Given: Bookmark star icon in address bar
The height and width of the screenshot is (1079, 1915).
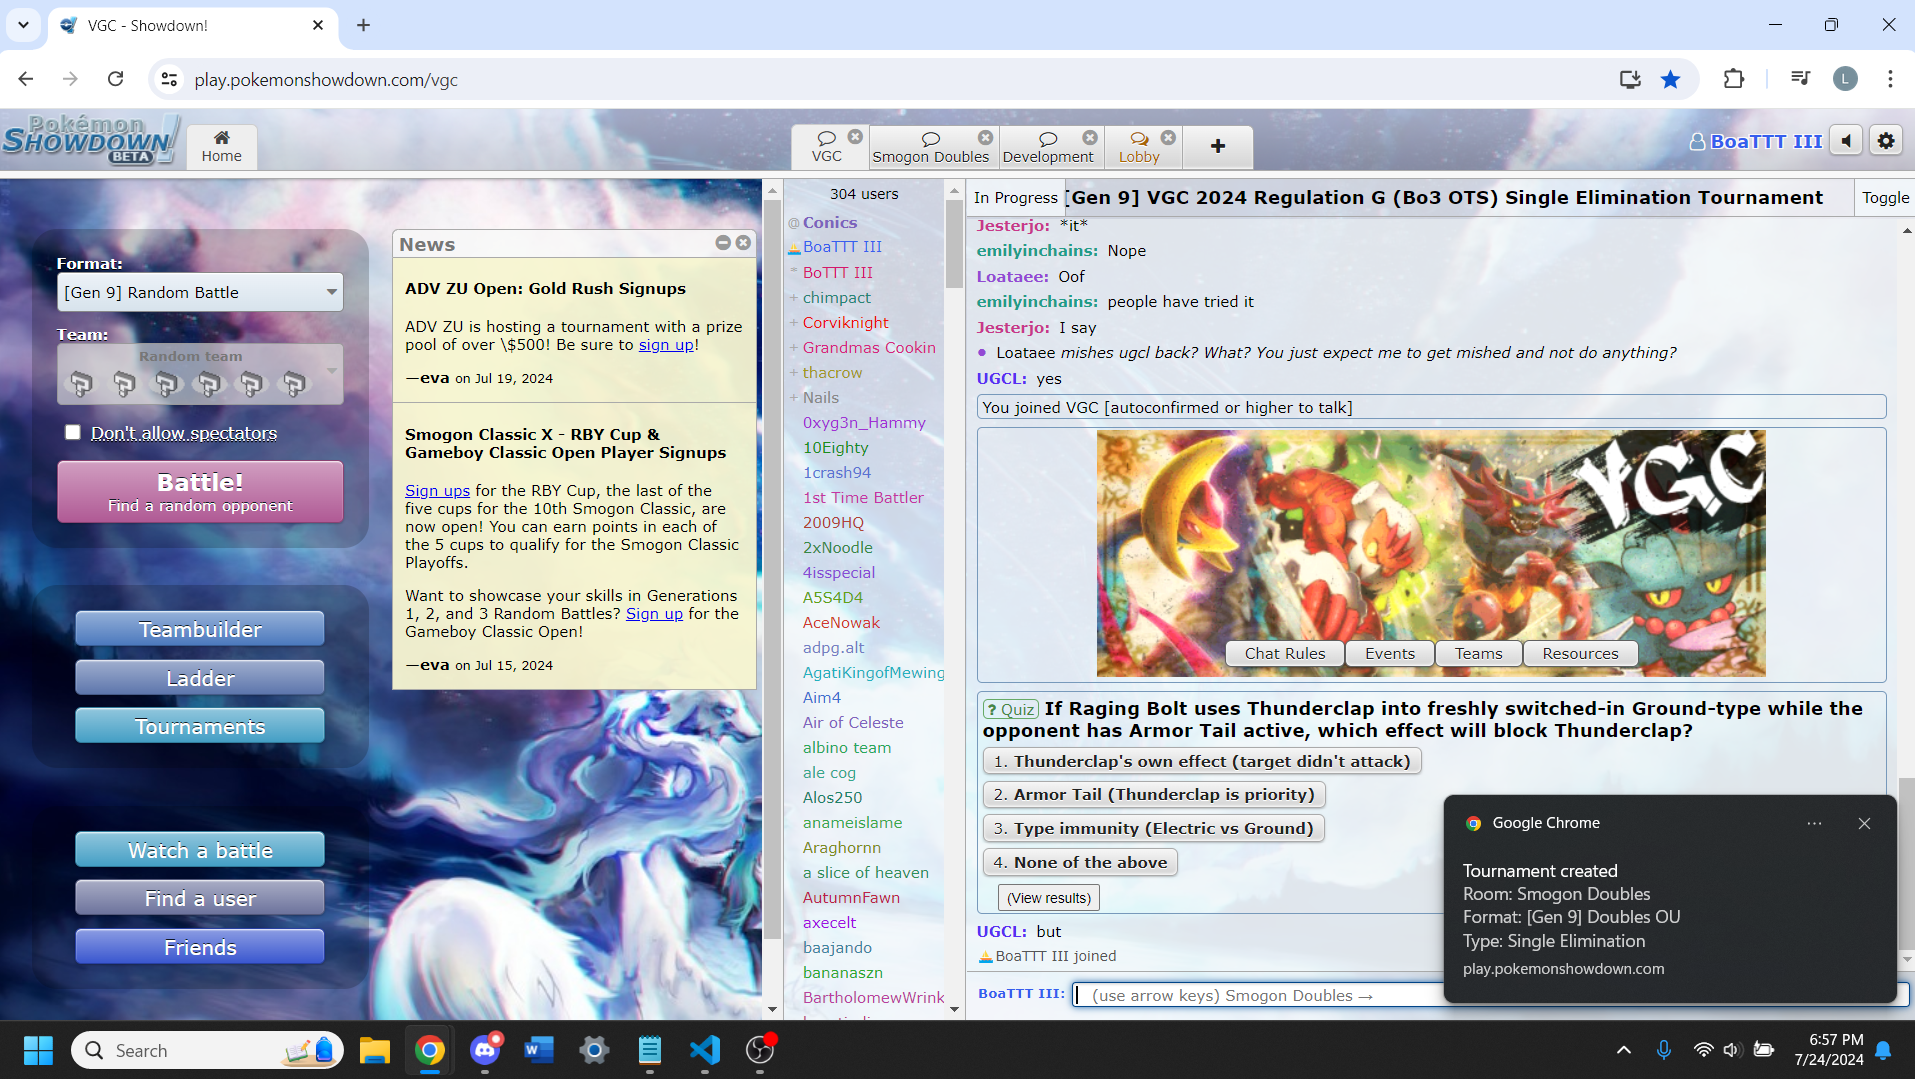Looking at the screenshot, I should click(1670, 79).
